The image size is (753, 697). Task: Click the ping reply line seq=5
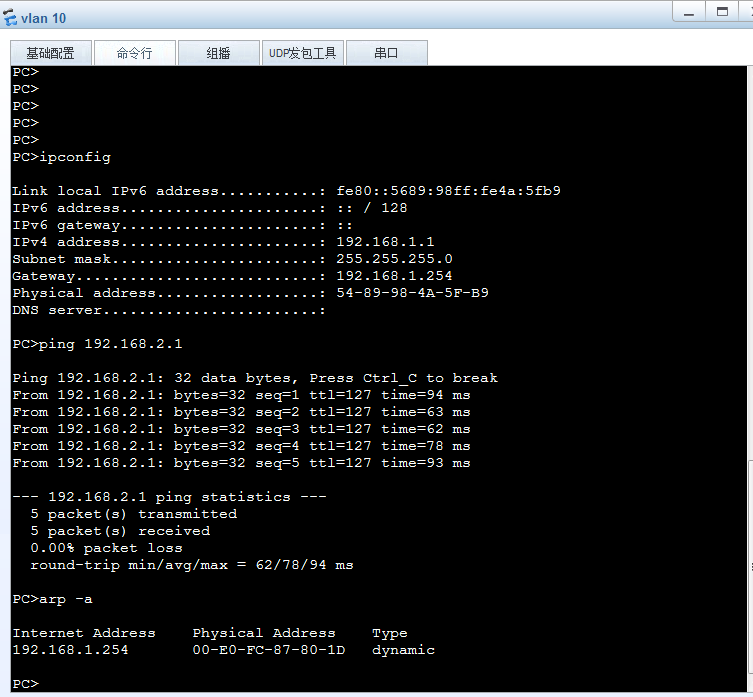[x=242, y=463]
